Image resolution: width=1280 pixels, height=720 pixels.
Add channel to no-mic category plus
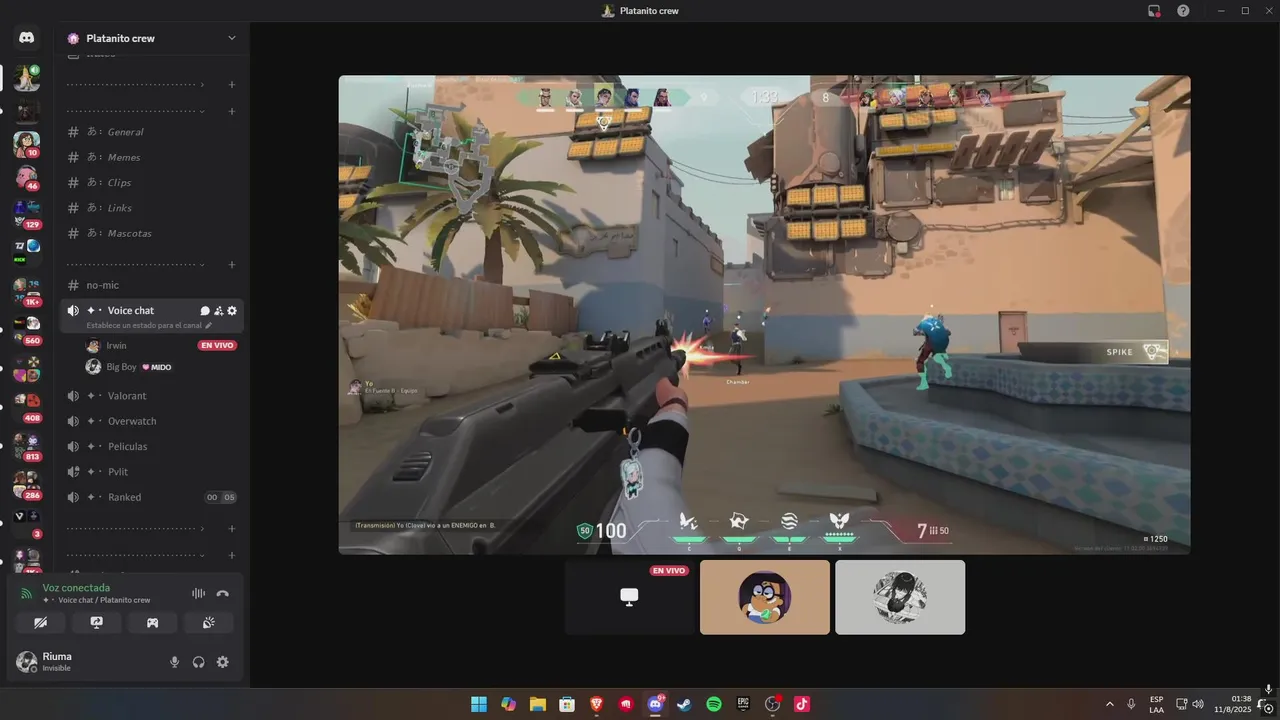click(232, 264)
